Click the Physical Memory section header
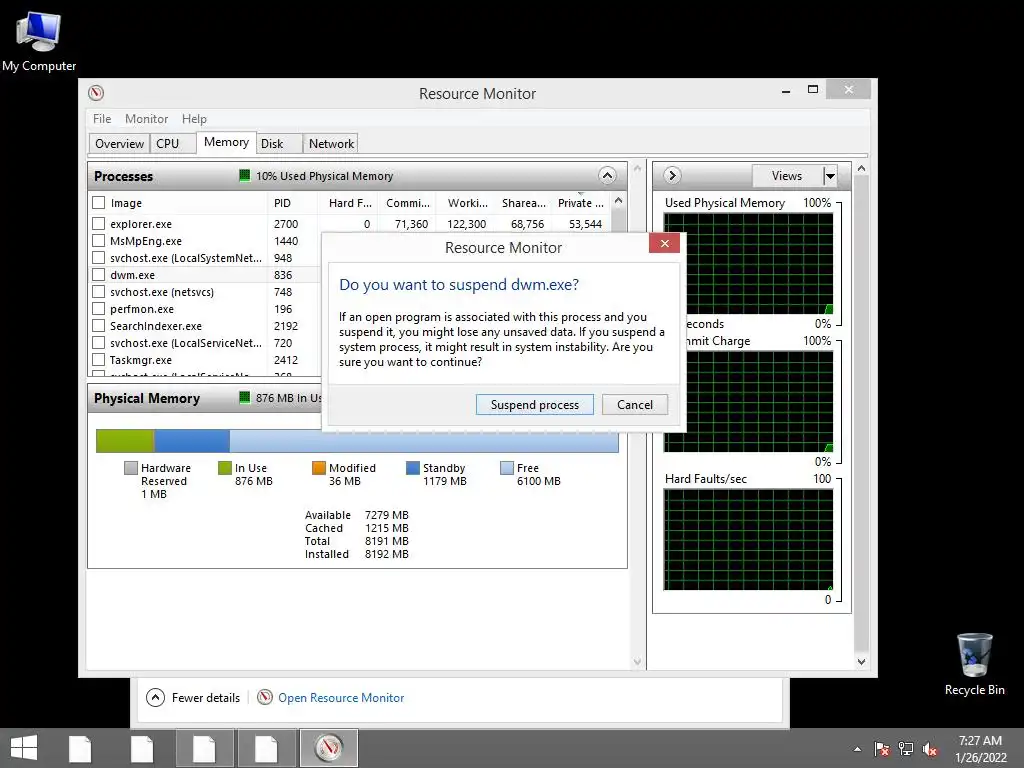 pyautogui.click(x=357, y=398)
